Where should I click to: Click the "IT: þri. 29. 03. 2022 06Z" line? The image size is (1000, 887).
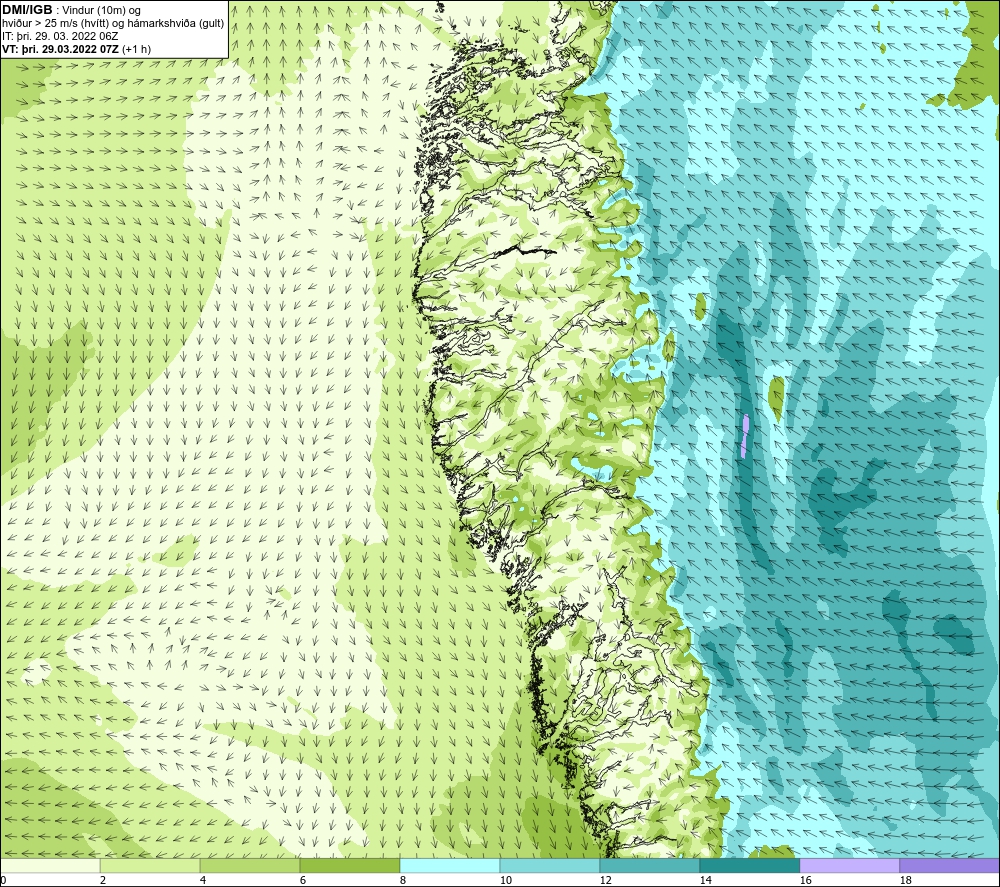pos(60,36)
